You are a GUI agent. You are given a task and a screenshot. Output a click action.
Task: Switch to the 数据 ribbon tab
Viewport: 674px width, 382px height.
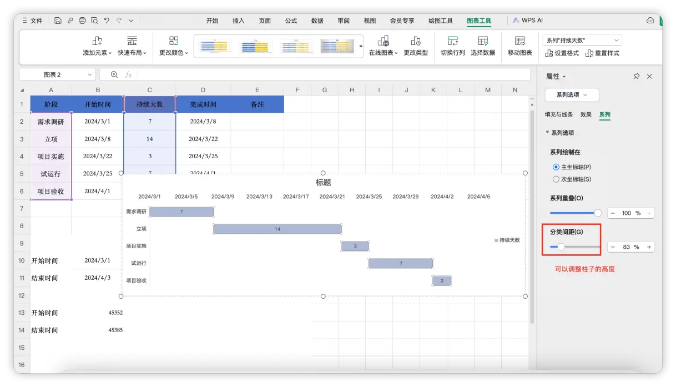317,21
